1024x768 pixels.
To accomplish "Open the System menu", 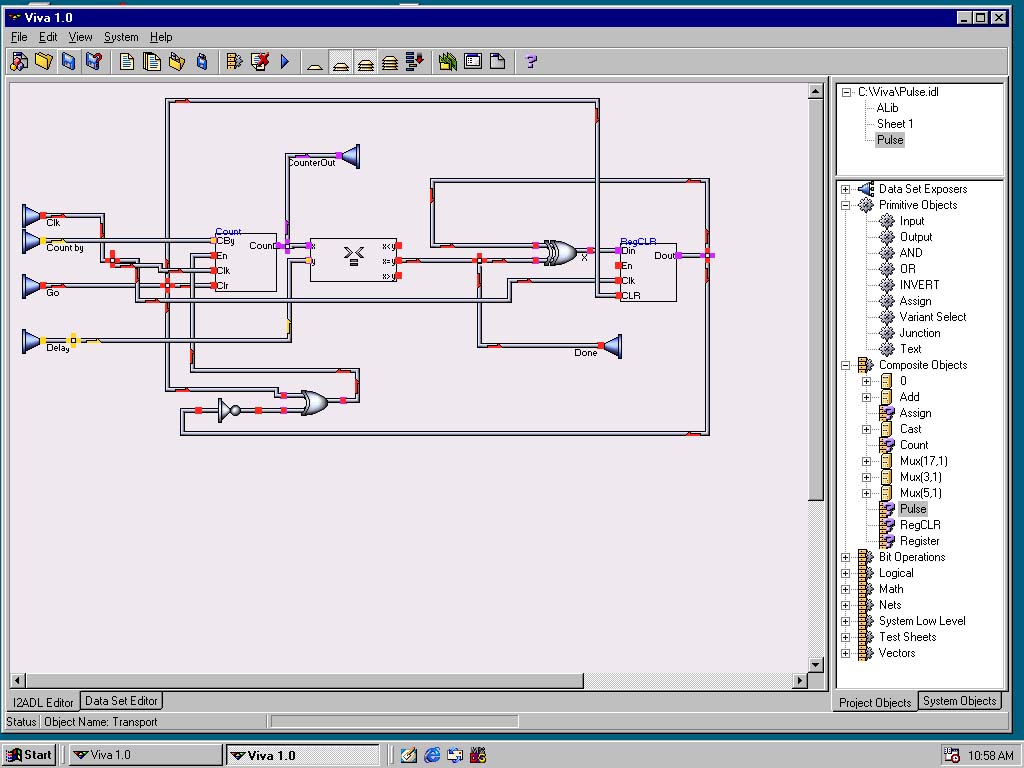I will click(x=121, y=37).
